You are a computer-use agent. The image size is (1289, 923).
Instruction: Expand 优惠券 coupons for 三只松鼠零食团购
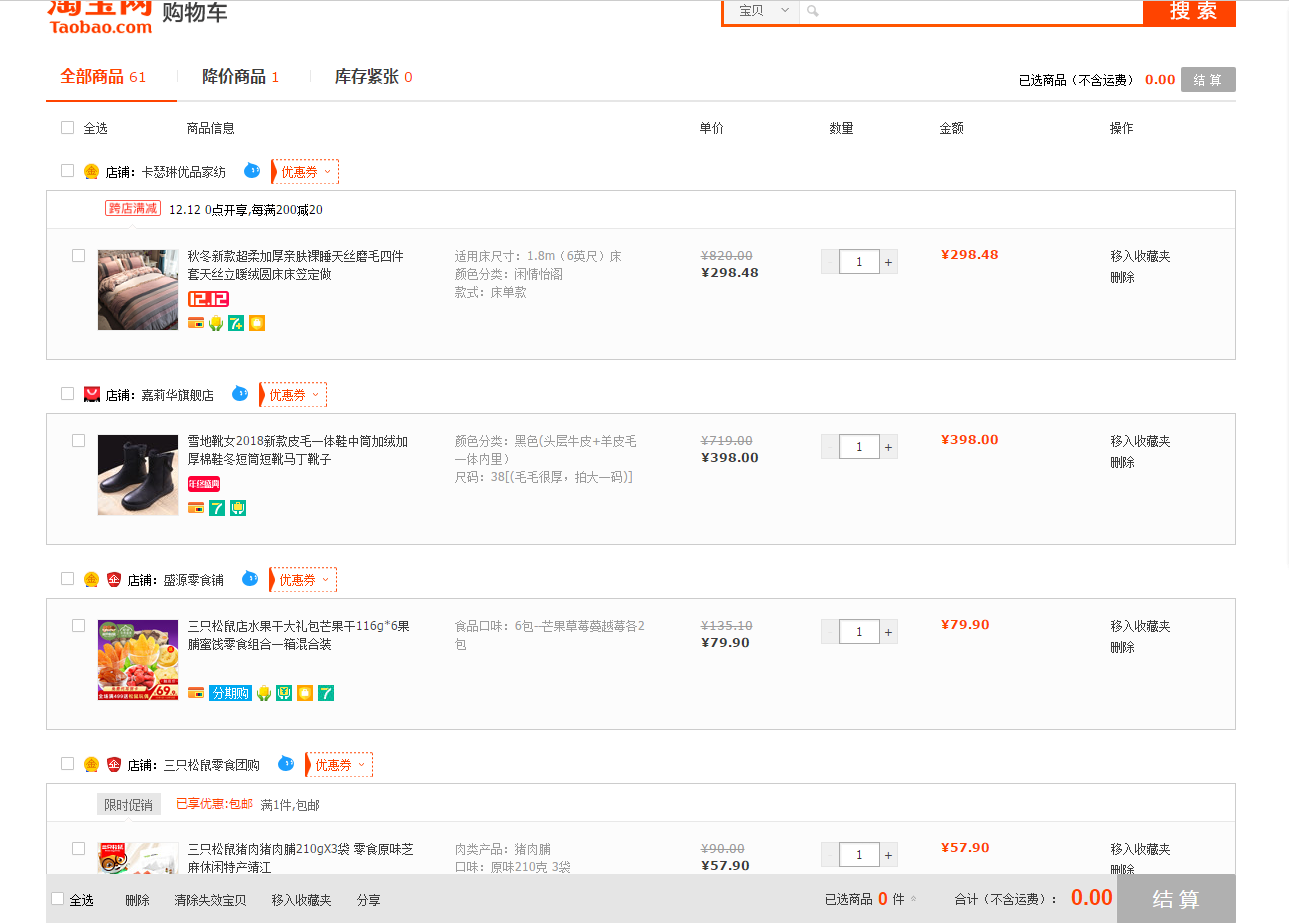(339, 765)
